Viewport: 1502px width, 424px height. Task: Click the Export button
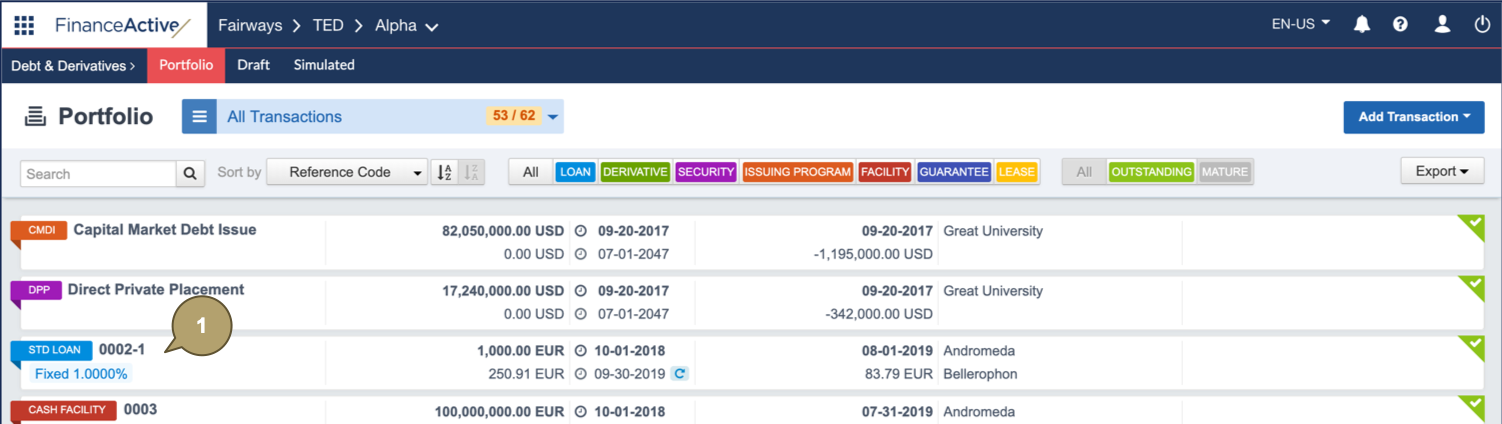point(1441,171)
